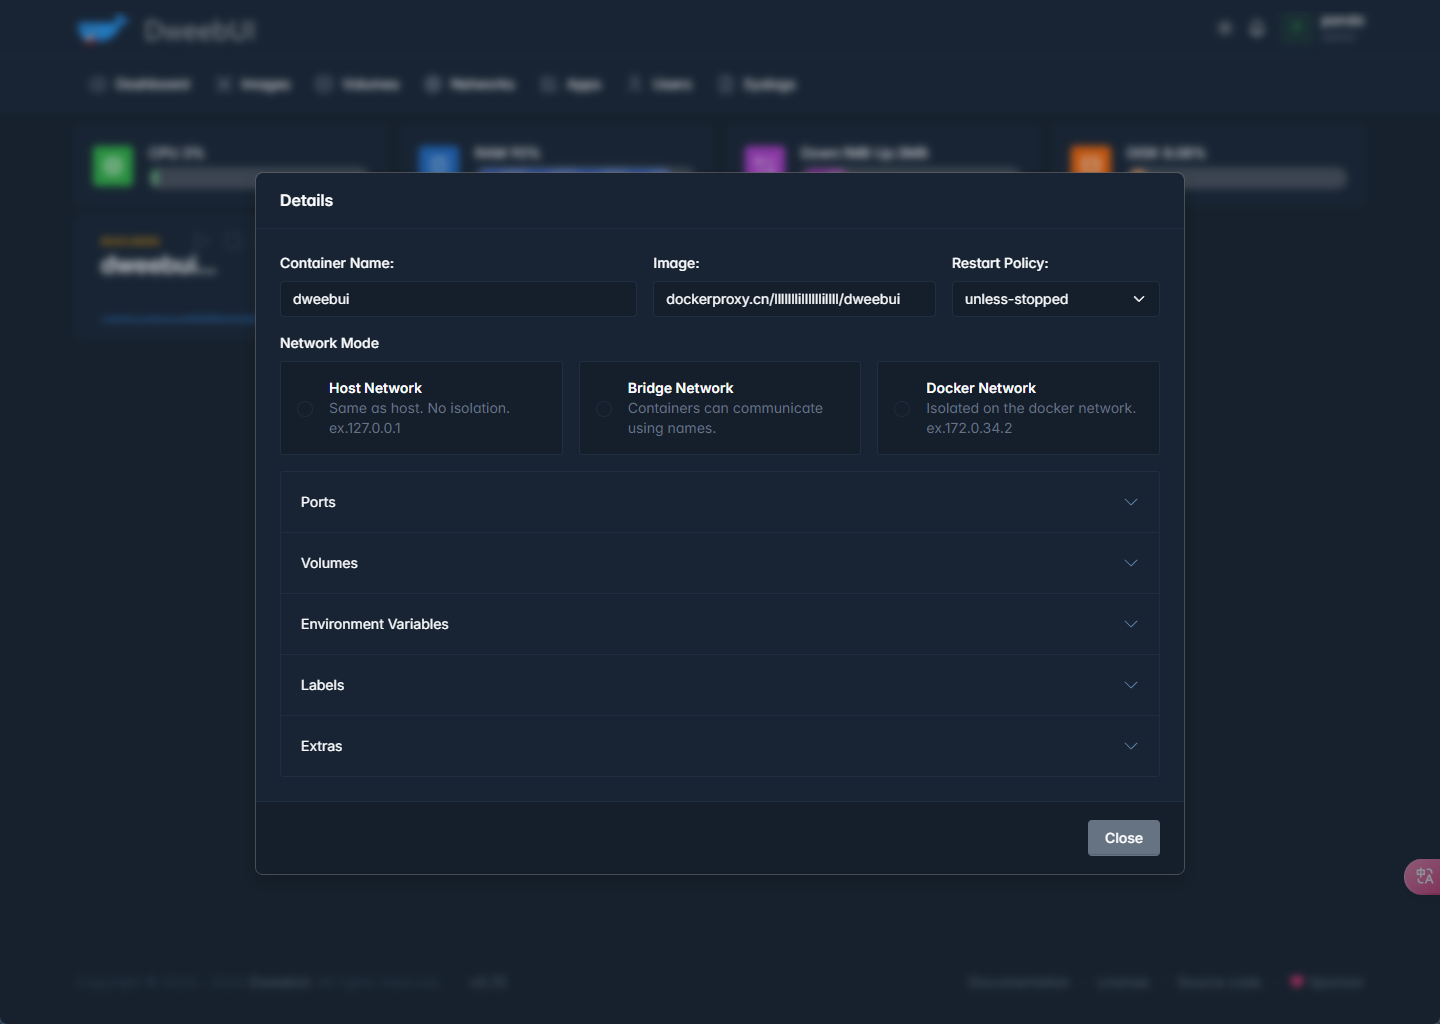Click the Container Name: label
The width and height of the screenshot is (1440, 1024).
click(x=337, y=263)
